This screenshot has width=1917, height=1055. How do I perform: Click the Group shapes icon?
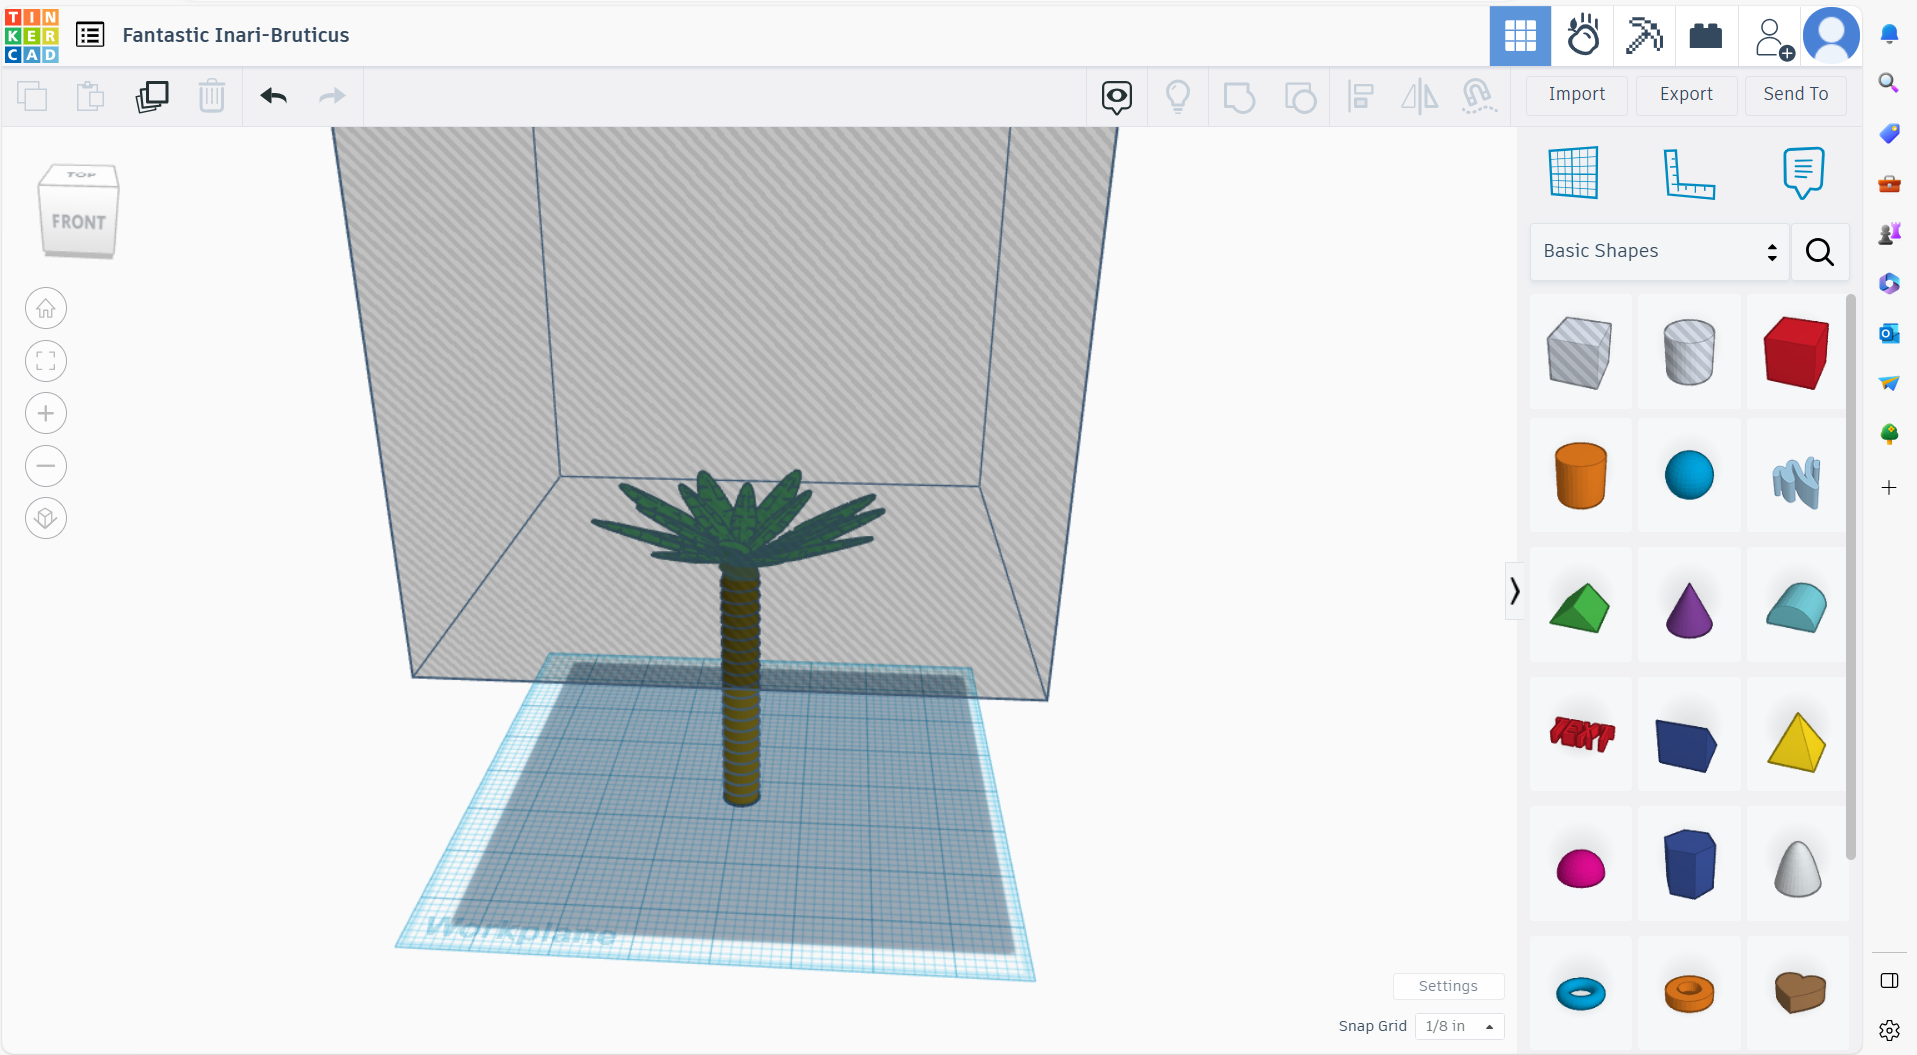[x=1239, y=97]
